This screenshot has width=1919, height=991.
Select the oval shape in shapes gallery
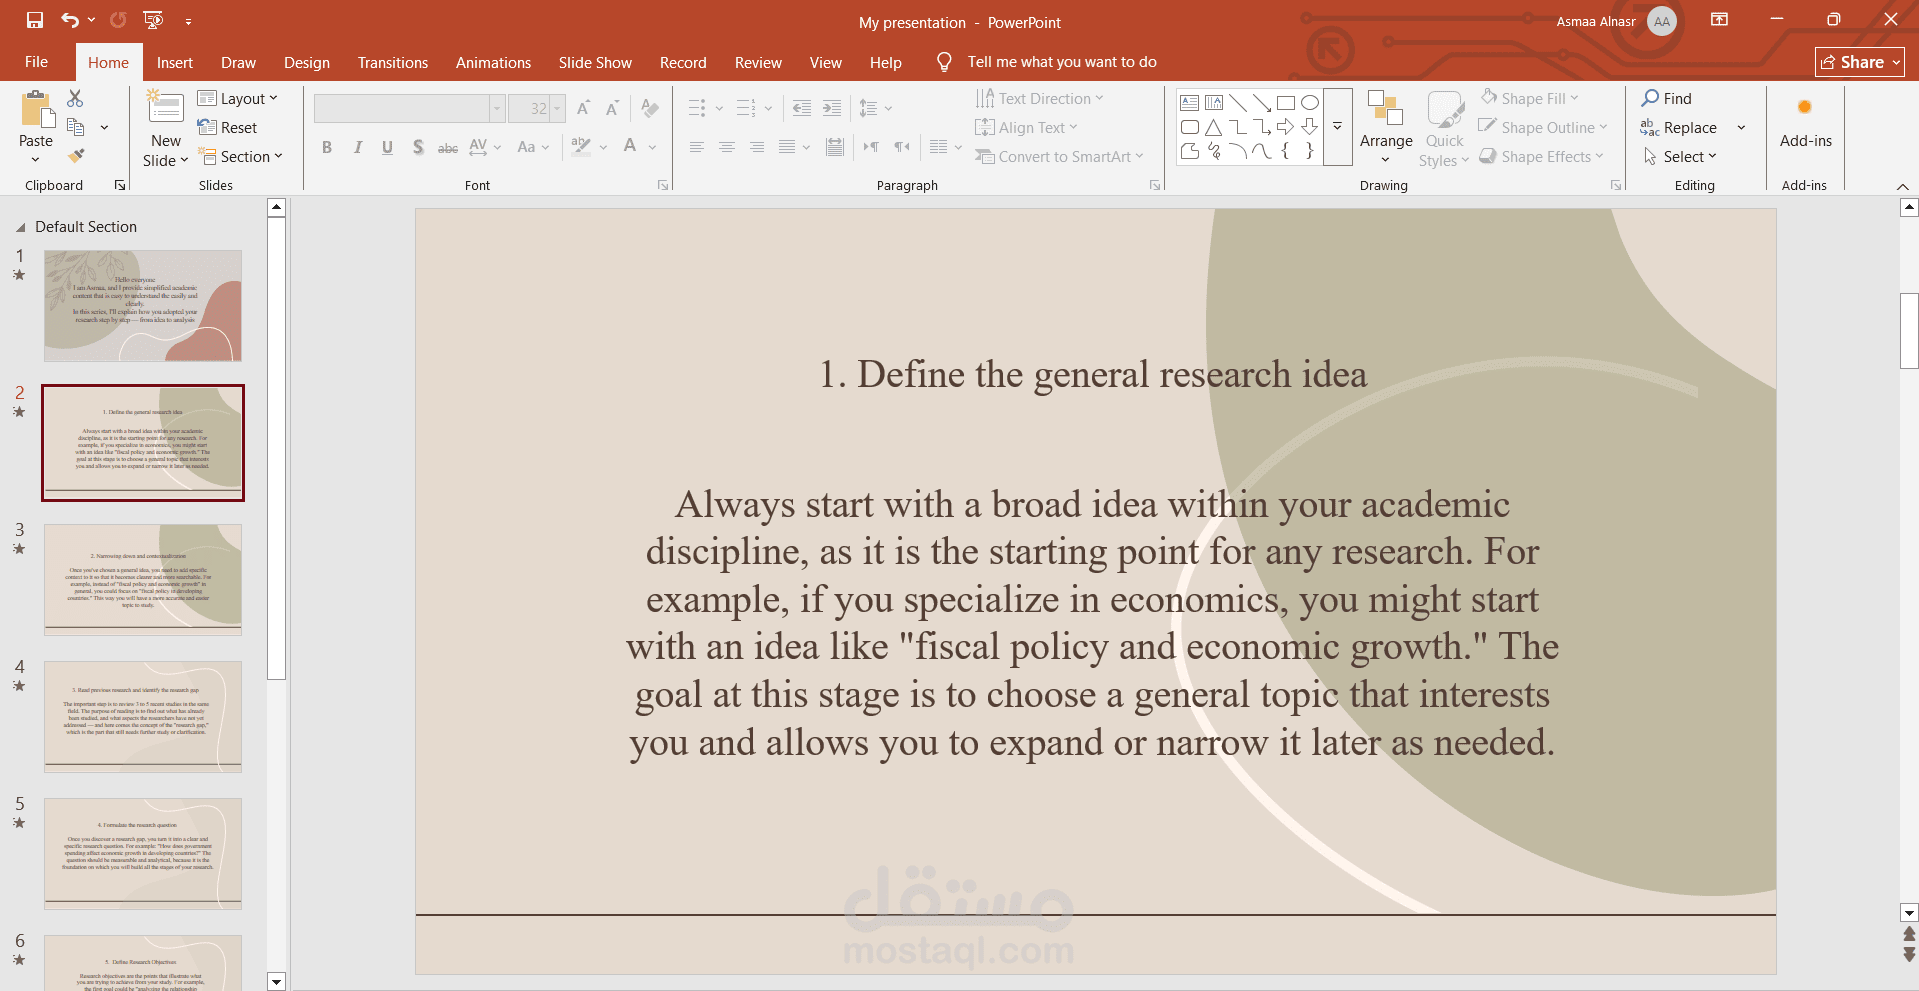(x=1309, y=102)
